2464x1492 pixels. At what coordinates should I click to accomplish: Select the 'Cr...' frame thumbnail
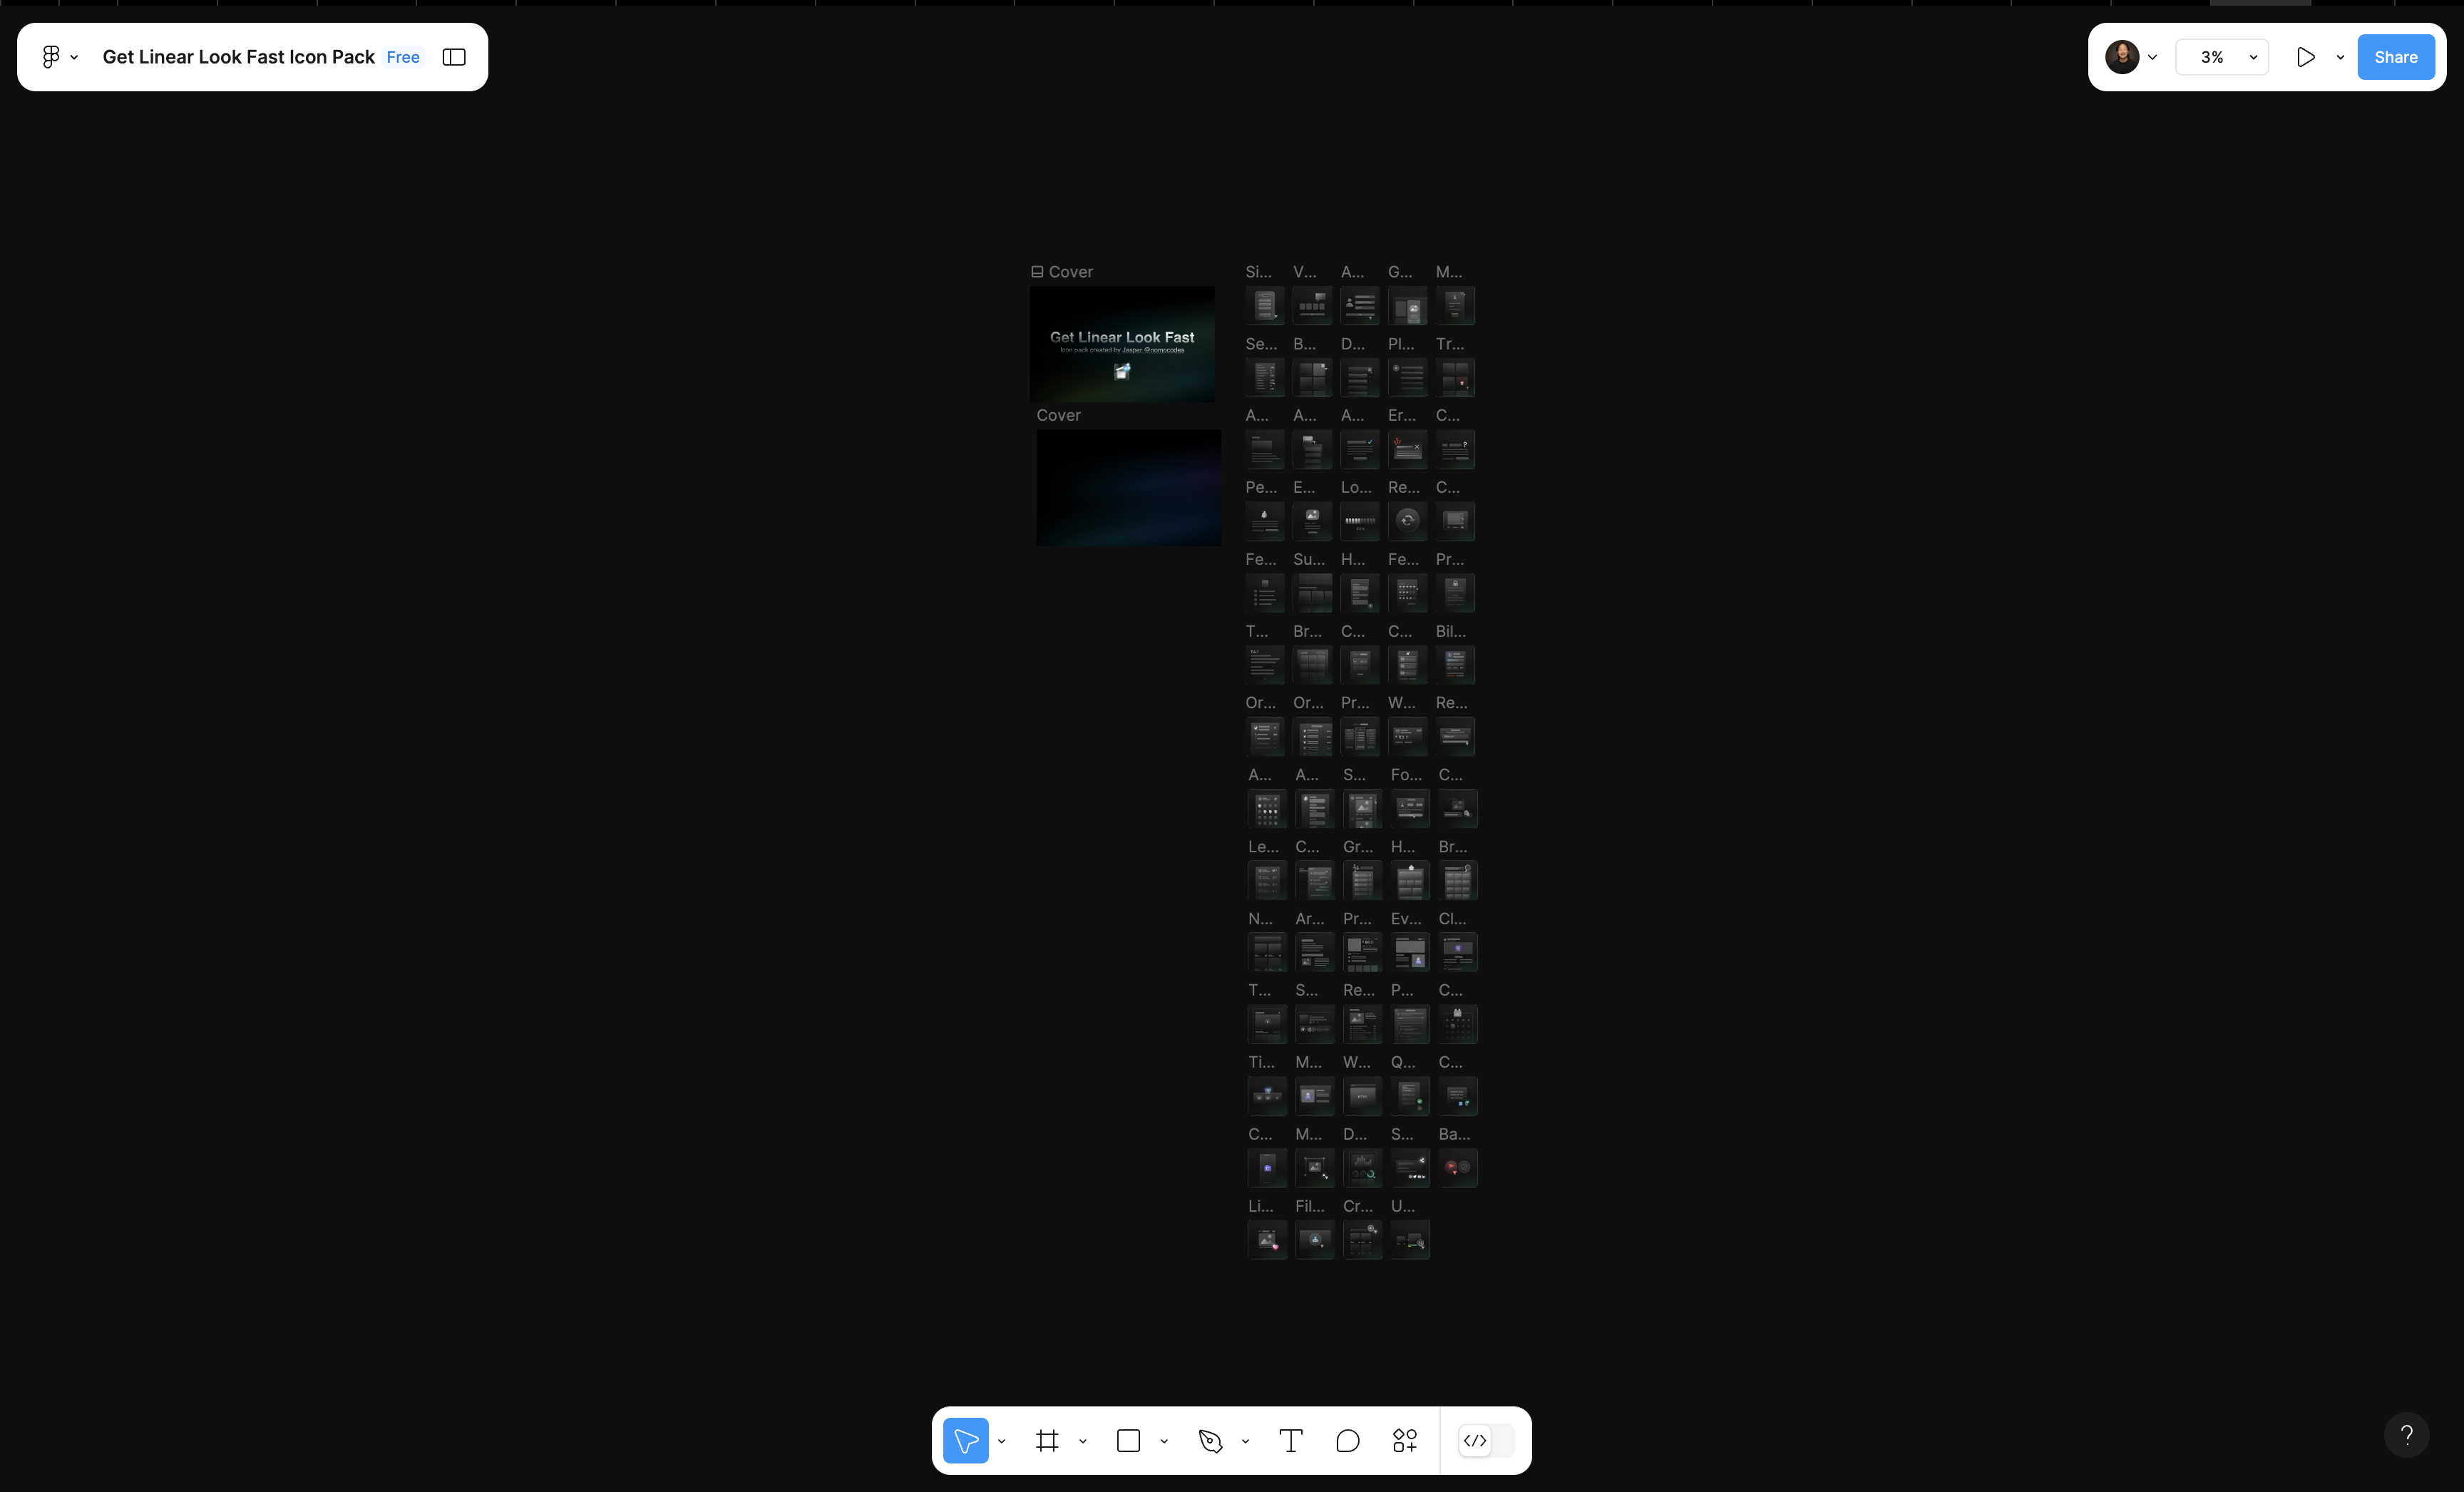tap(1362, 1239)
